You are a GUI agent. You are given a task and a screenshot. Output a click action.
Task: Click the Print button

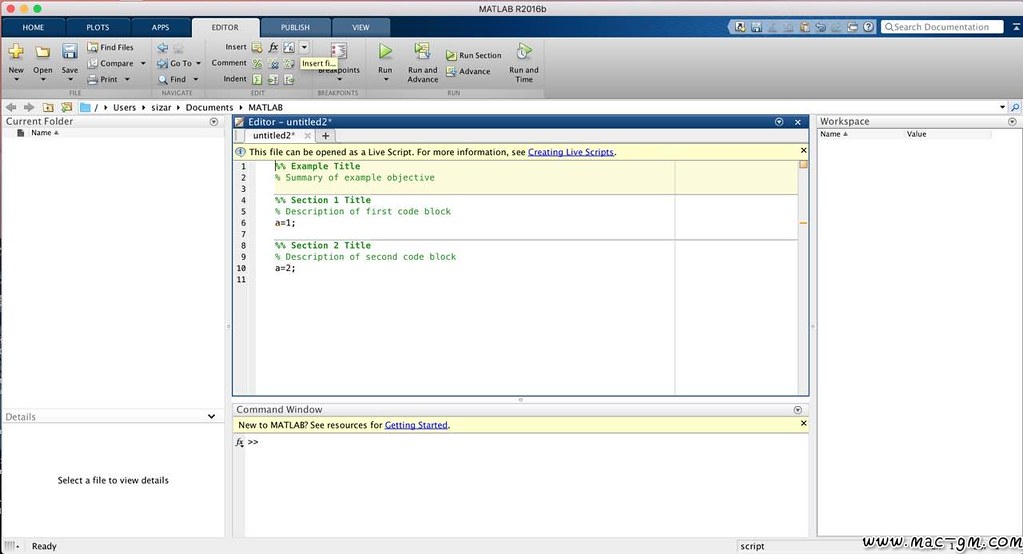(104, 79)
